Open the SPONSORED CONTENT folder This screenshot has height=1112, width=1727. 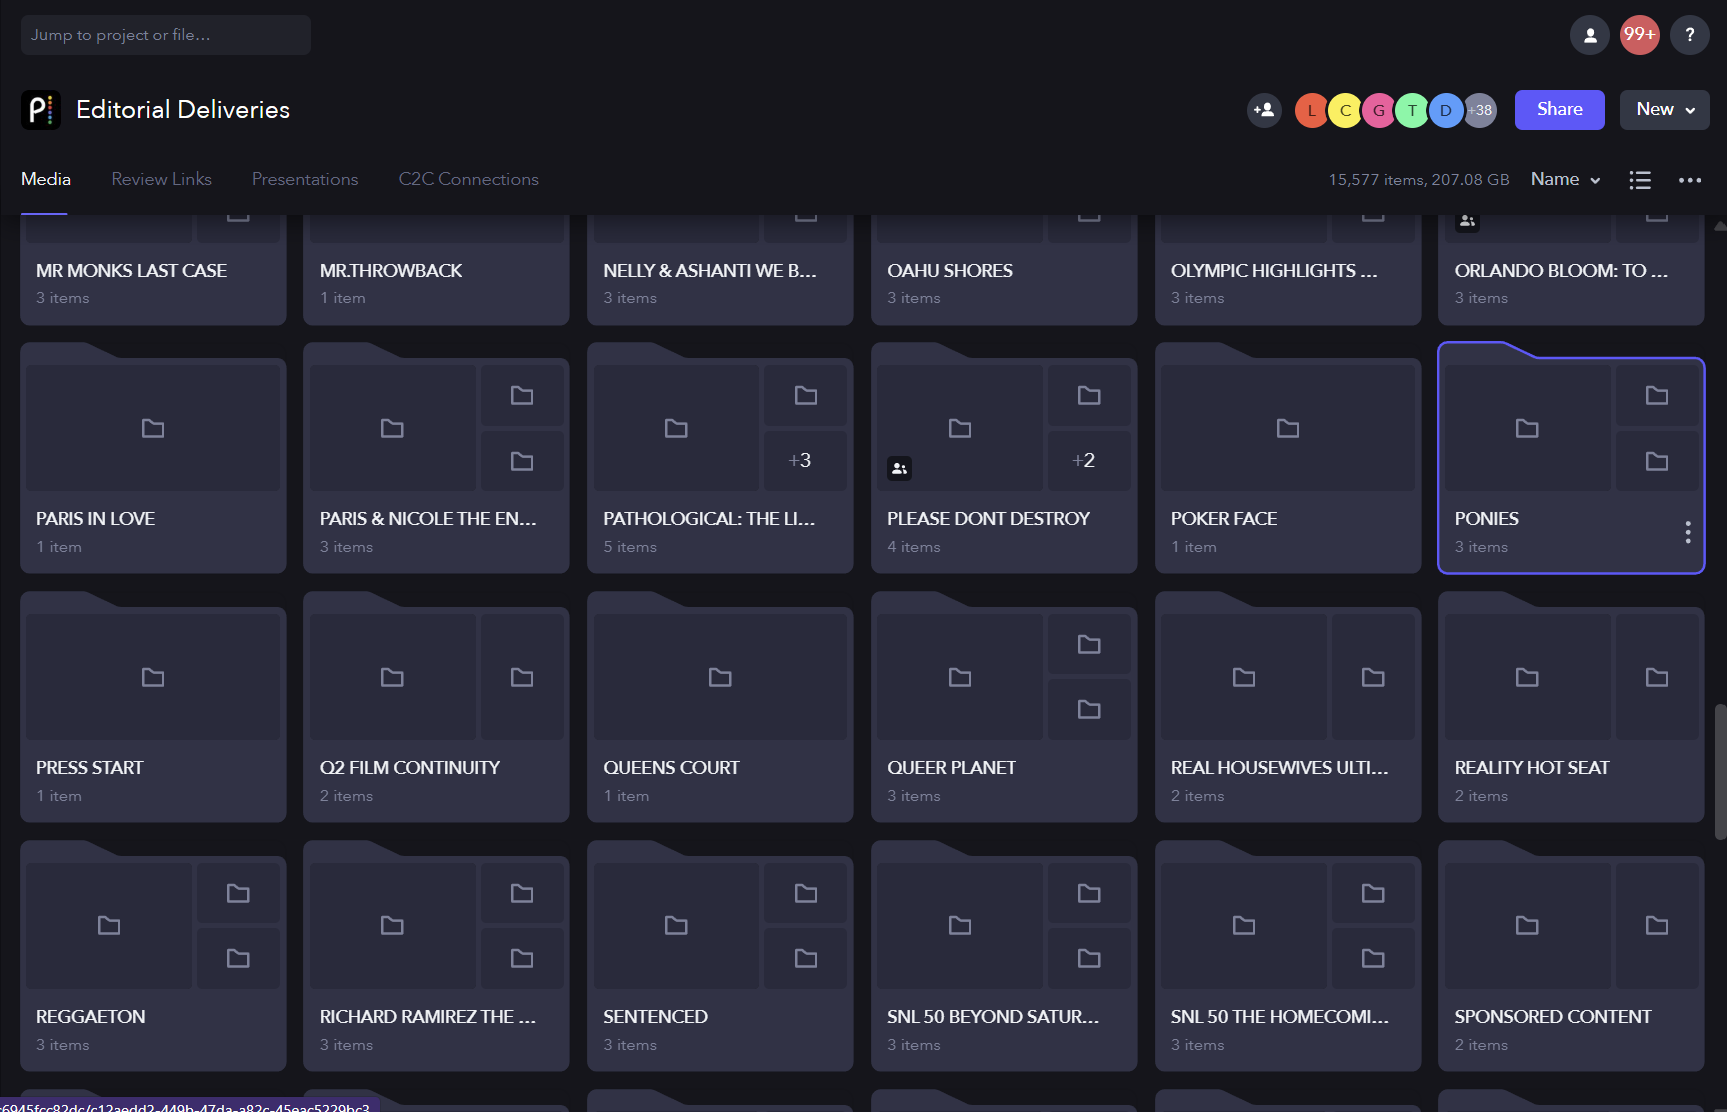tap(1571, 956)
